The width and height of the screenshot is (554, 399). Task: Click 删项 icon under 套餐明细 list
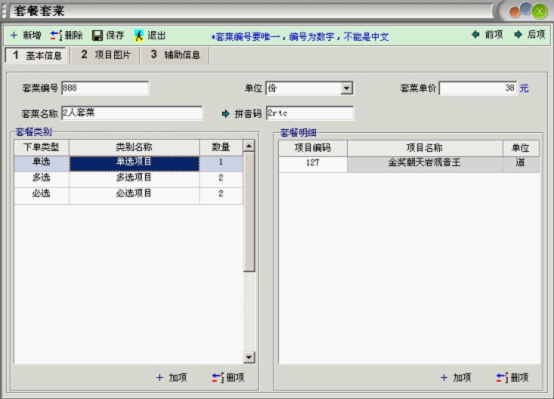tap(502, 378)
